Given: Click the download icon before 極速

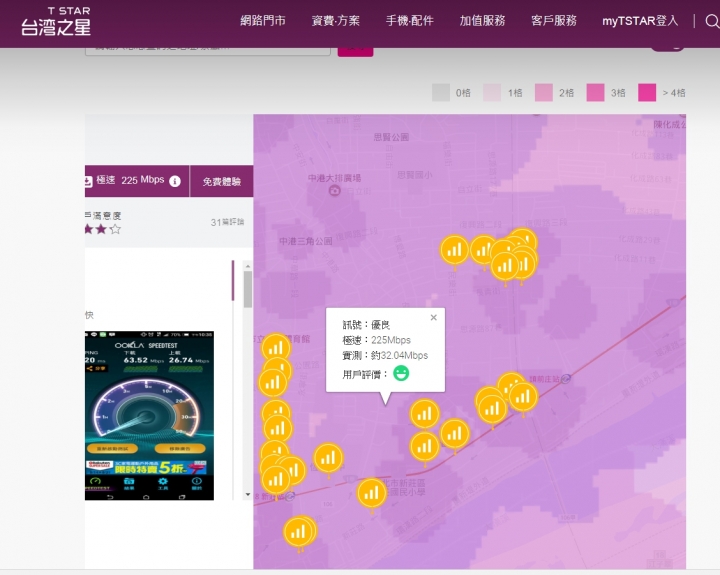Looking at the screenshot, I should pyautogui.click(x=88, y=181).
